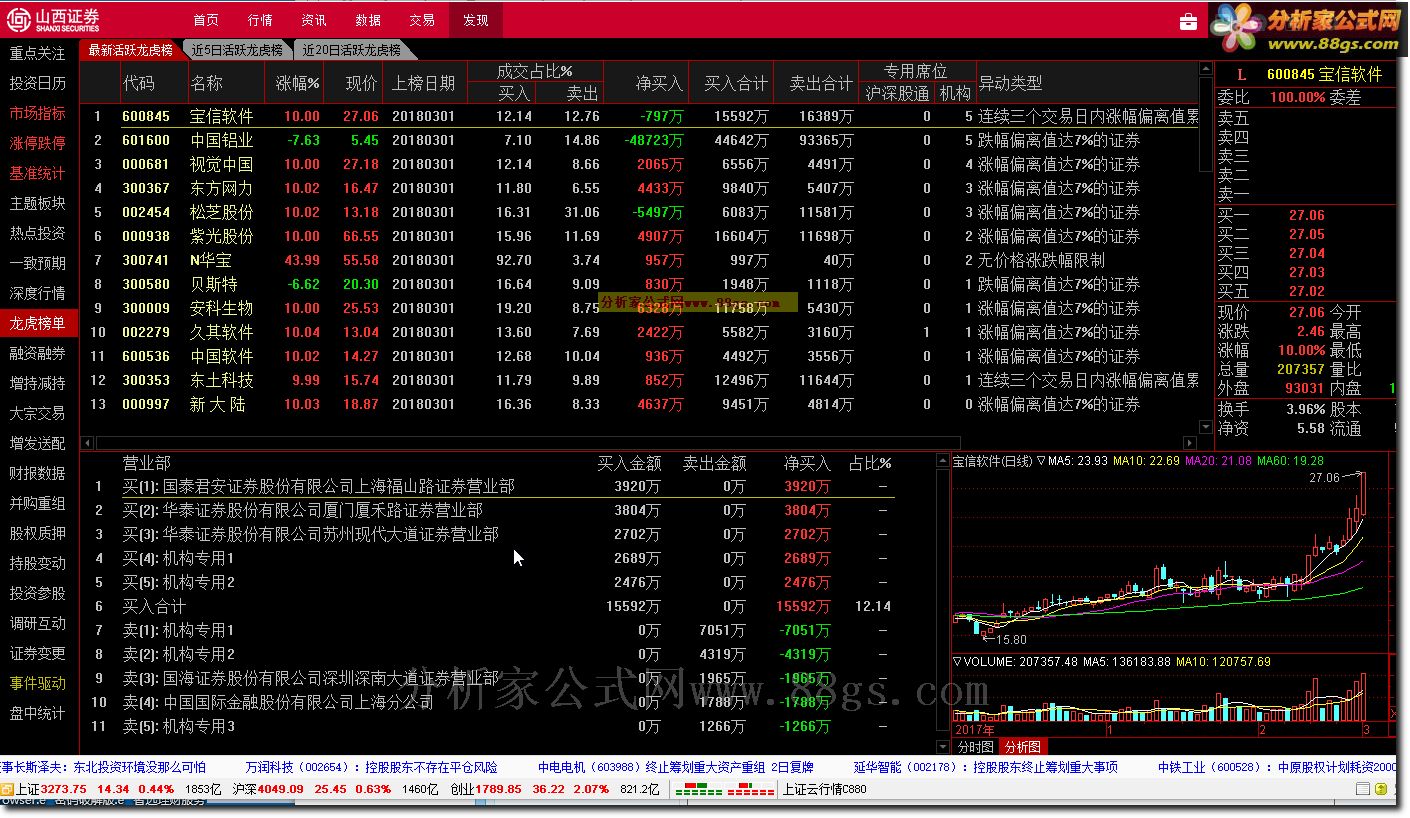Image resolution: width=1410 pixels, height=818 pixels.
Task: Select 主题板块 in the sidebar
Action: [38, 203]
